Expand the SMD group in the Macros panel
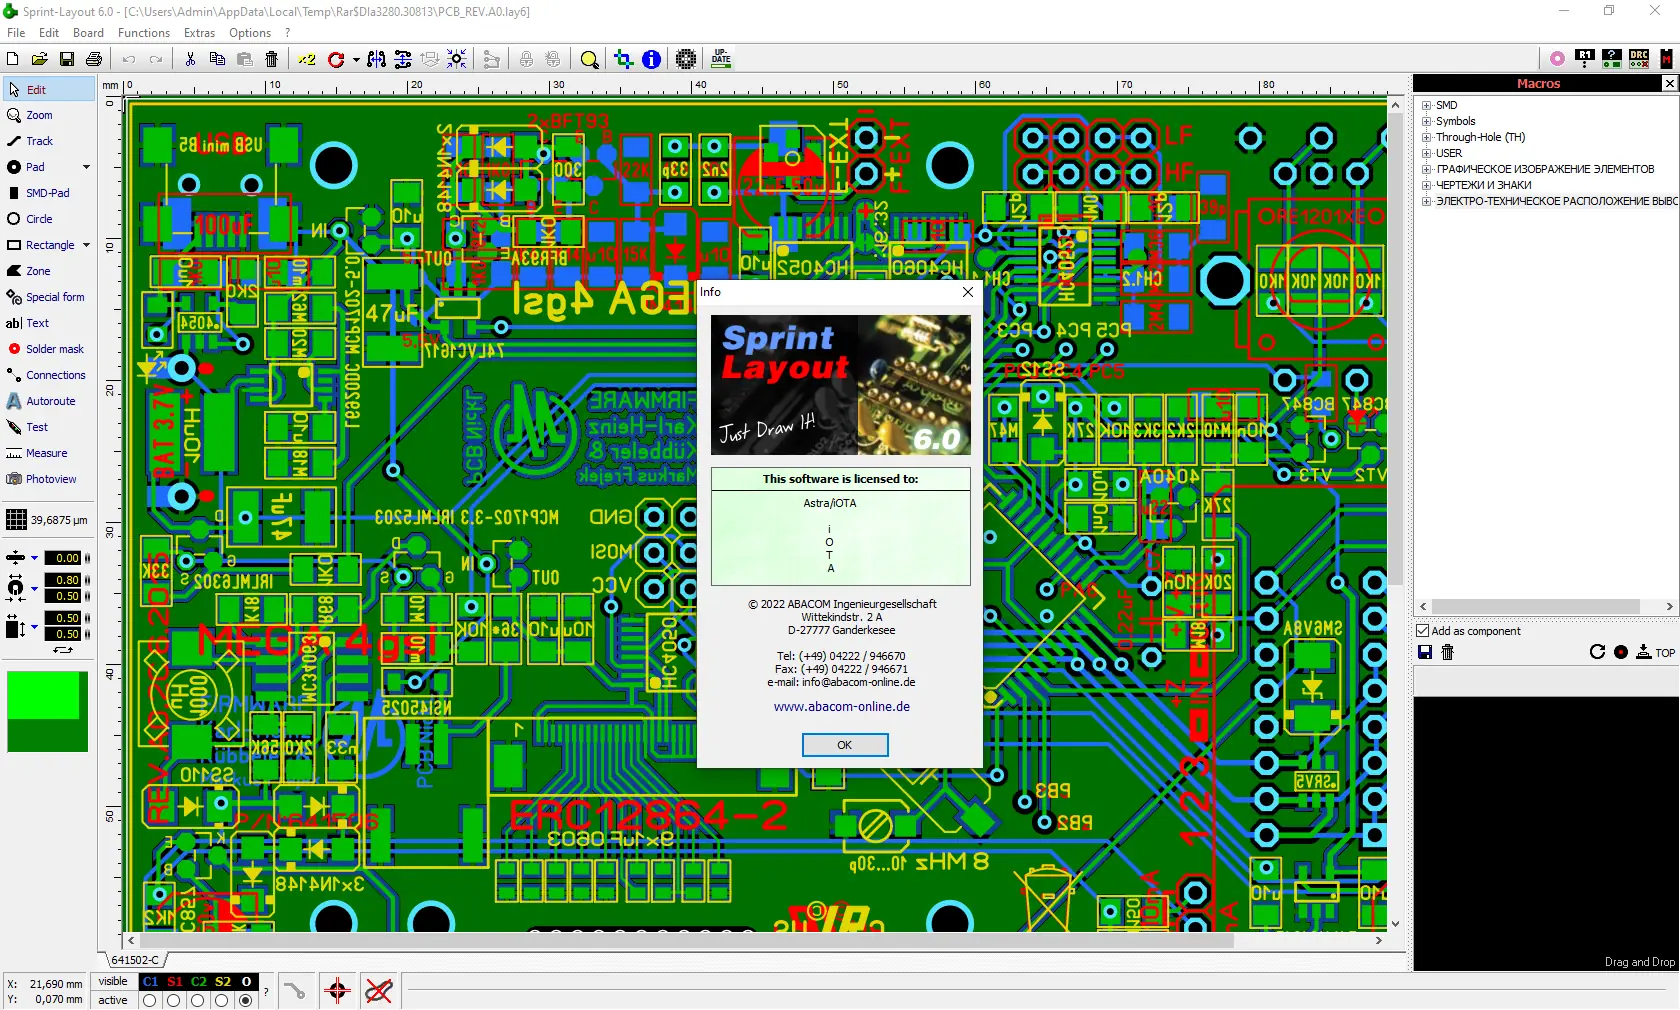Viewport: 1680px width, 1010px height. click(x=1426, y=104)
